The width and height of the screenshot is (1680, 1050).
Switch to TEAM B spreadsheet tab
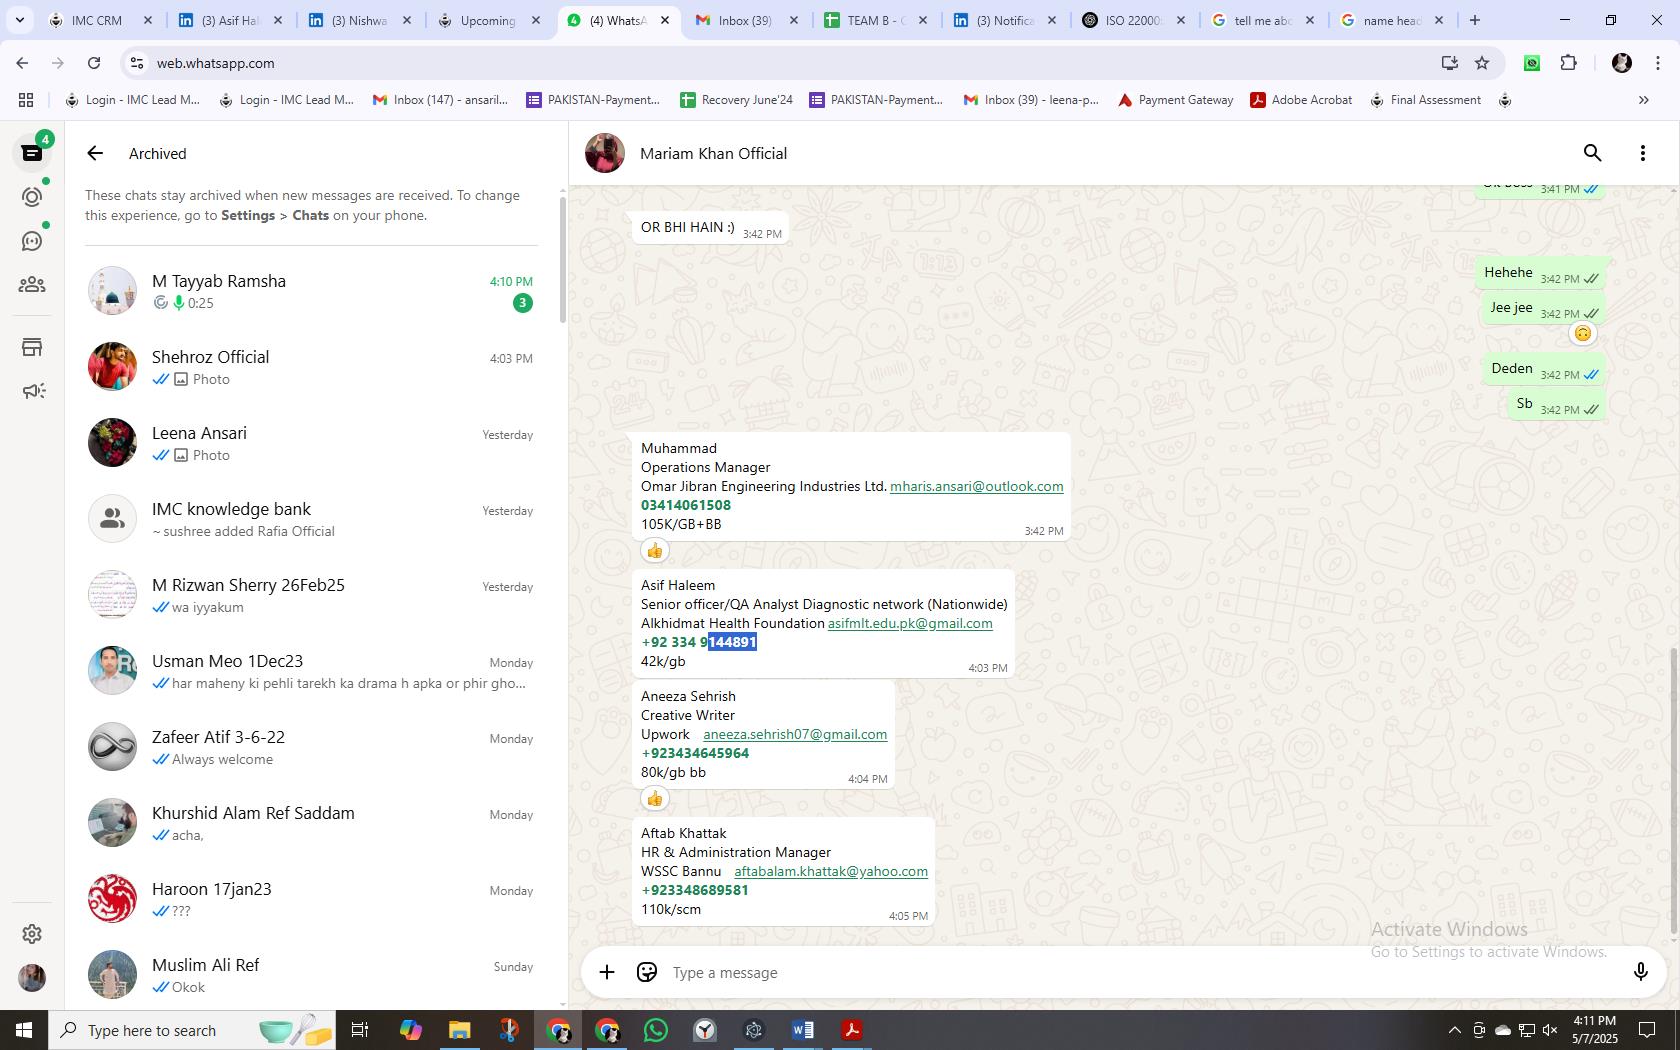click(876, 20)
